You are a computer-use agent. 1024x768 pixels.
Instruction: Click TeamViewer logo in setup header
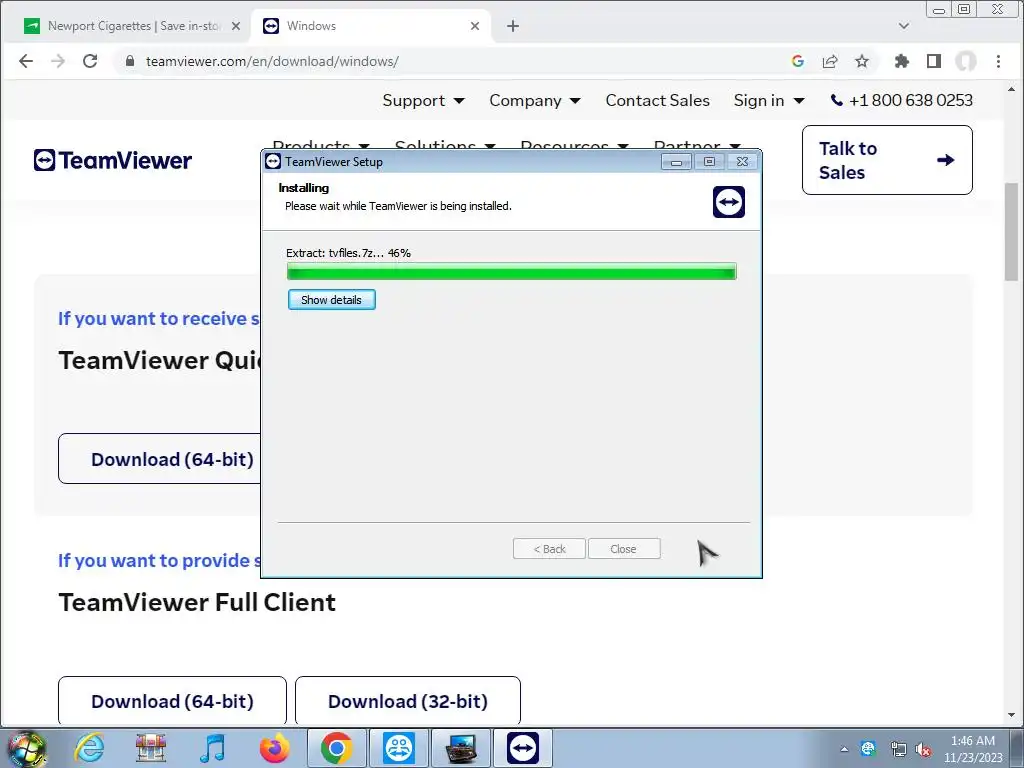coord(729,202)
